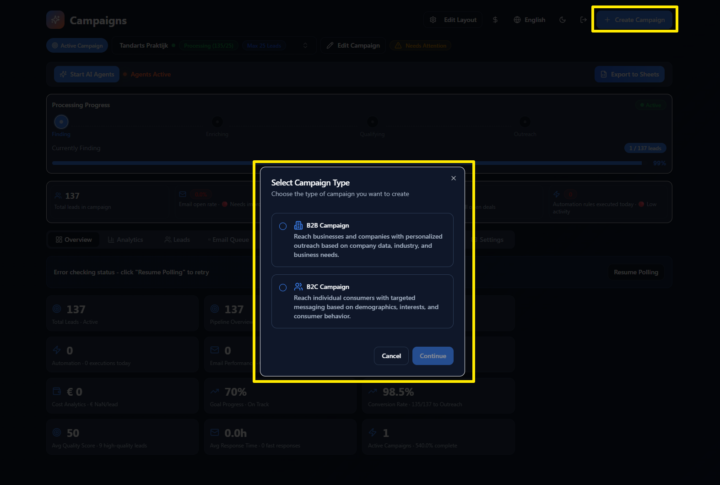Click the Campaigns app logo icon
This screenshot has width=720, height=485.
coord(55,20)
